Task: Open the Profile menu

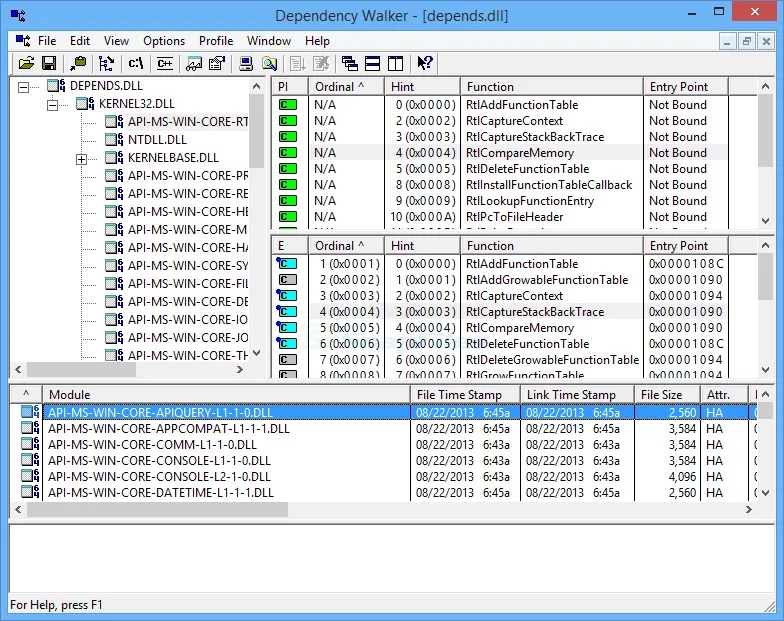Action: (x=216, y=40)
